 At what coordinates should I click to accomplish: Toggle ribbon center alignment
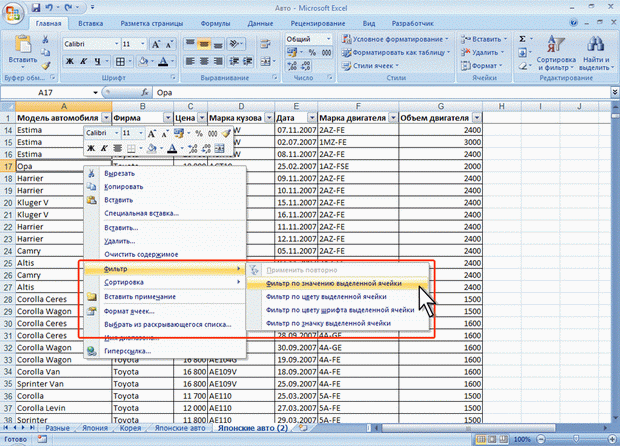coord(204,61)
